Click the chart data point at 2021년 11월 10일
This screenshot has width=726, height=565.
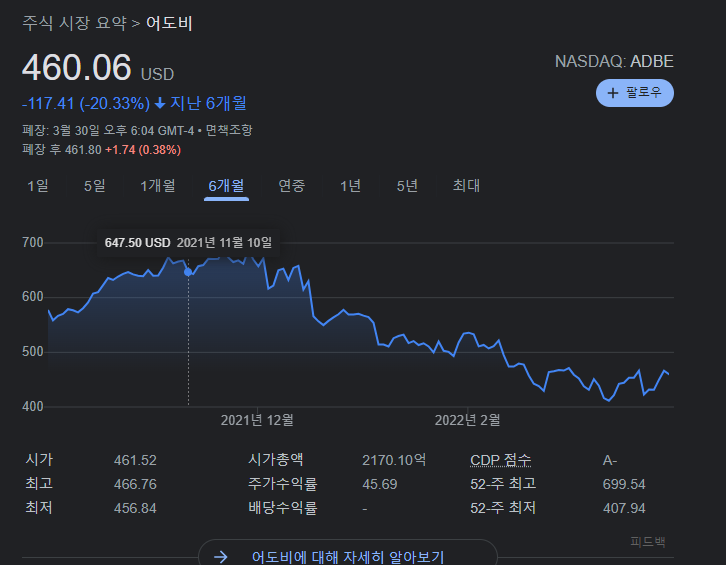point(188,272)
